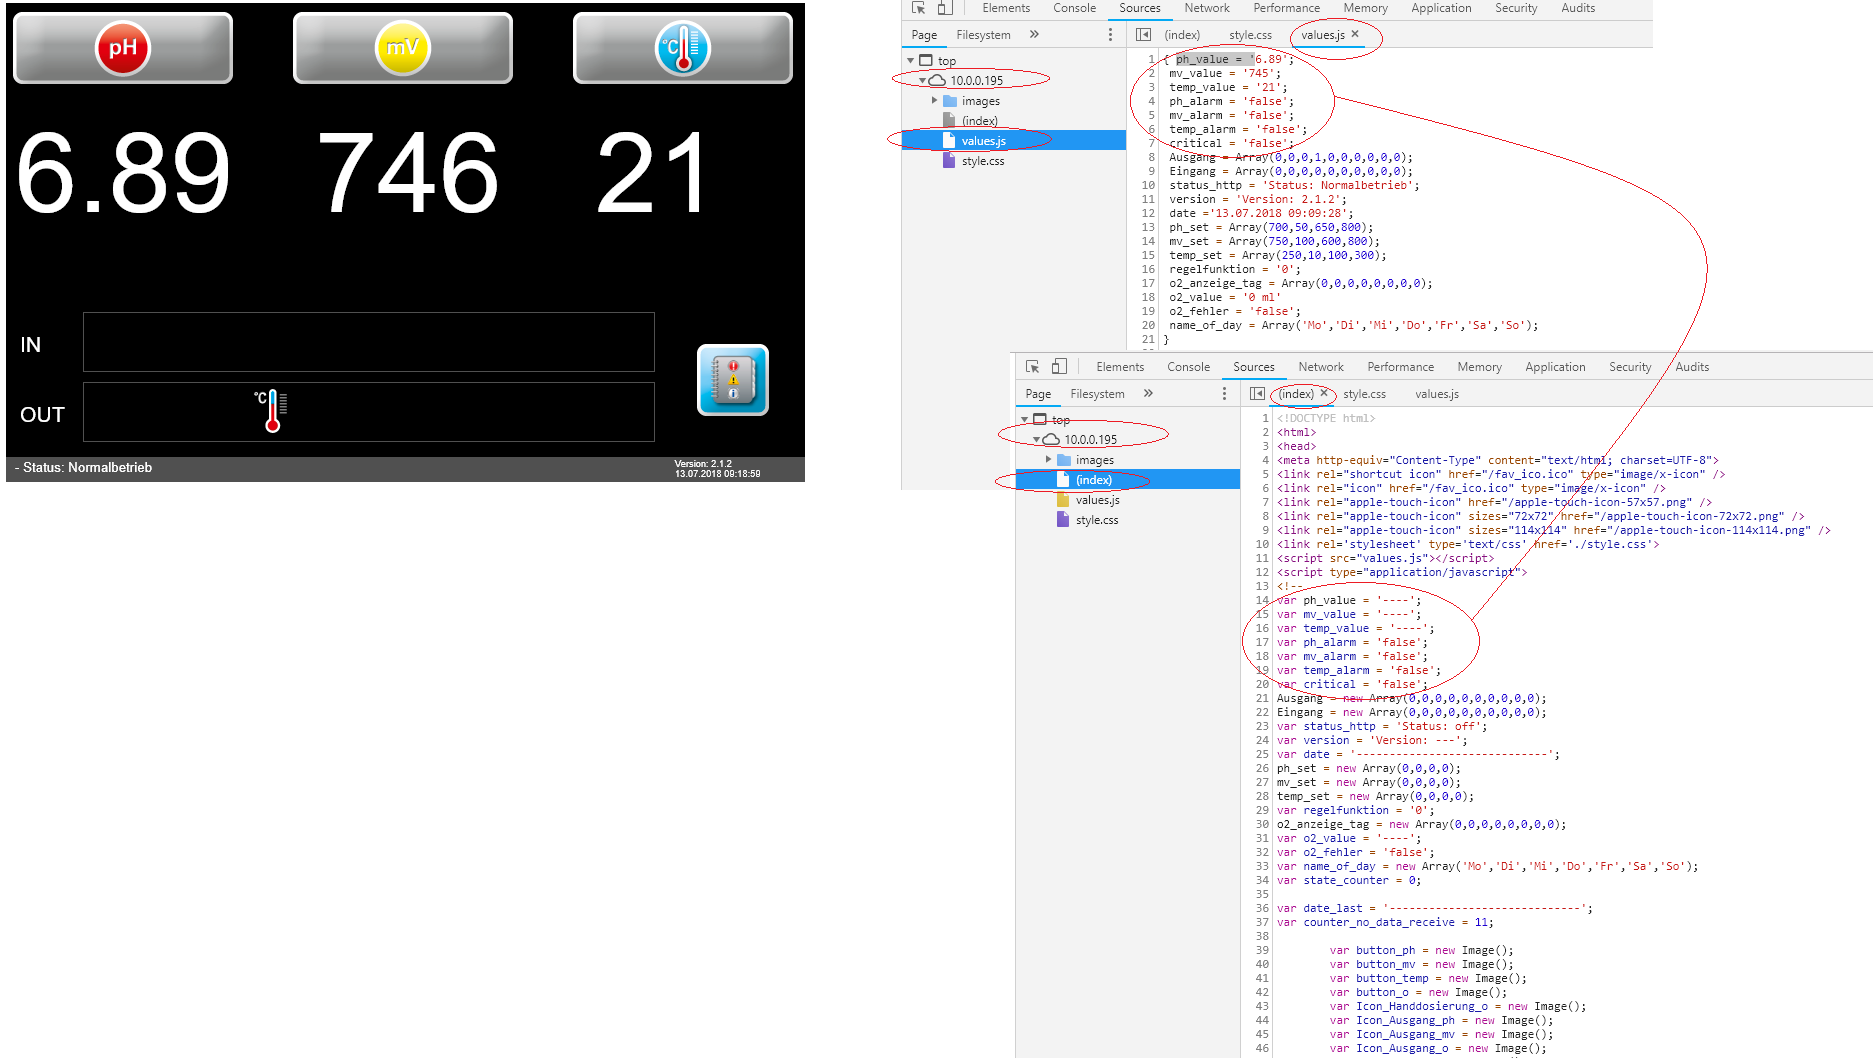Open Filesystem navigator tab in upper DevTools
This screenshot has height=1062, width=1874.
click(x=983, y=35)
